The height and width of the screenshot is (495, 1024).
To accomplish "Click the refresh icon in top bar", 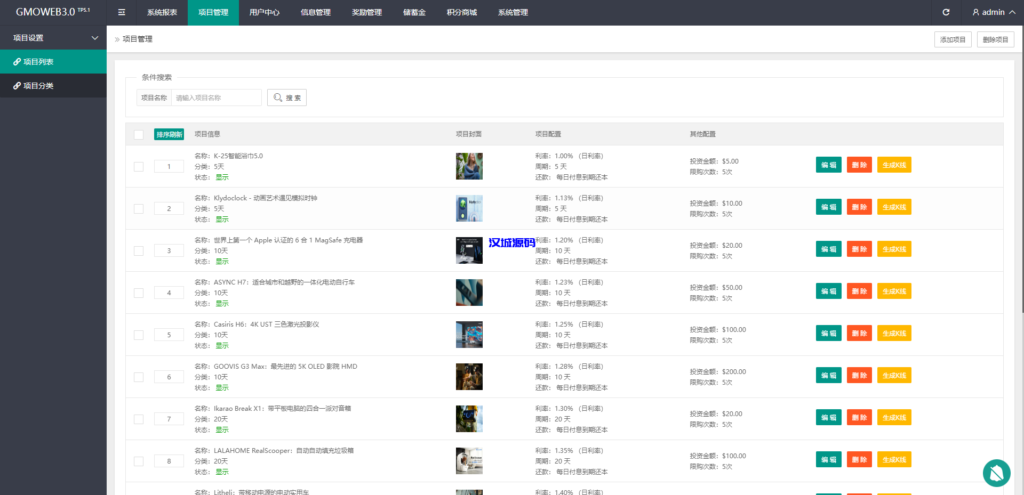I will coord(946,12).
